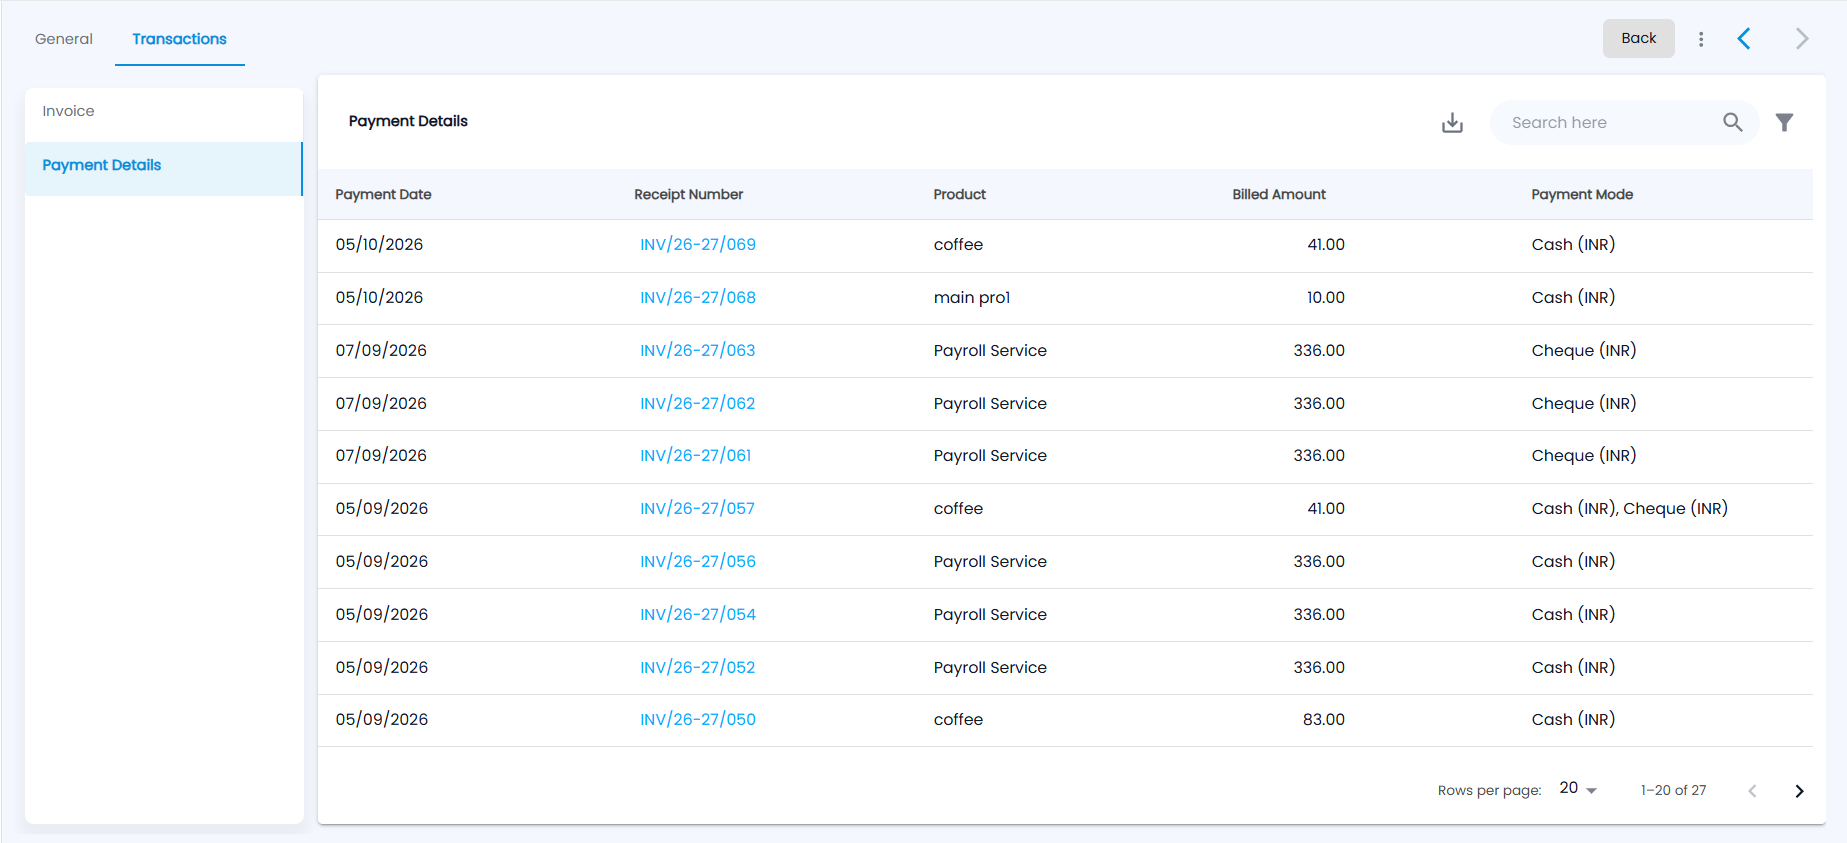Viewport: 1847px width, 843px height.
Task: Open receipt INV/26-27/068
Action: [x=698, y=298]
